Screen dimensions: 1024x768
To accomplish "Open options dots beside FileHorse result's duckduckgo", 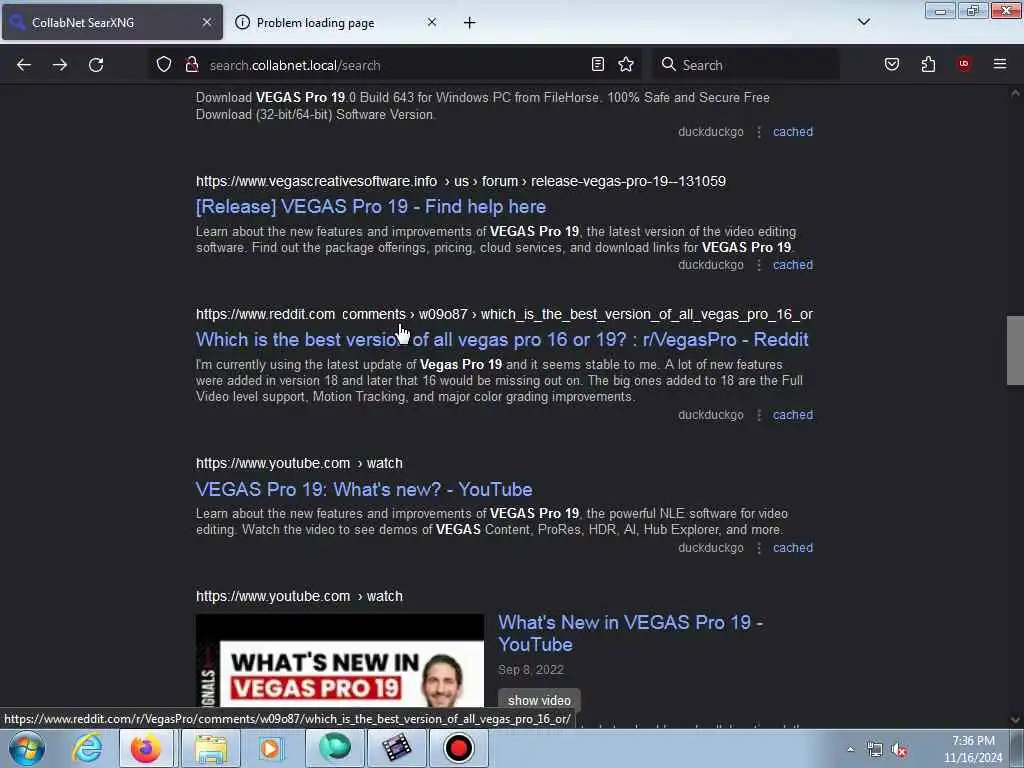I will click(759, 132).
